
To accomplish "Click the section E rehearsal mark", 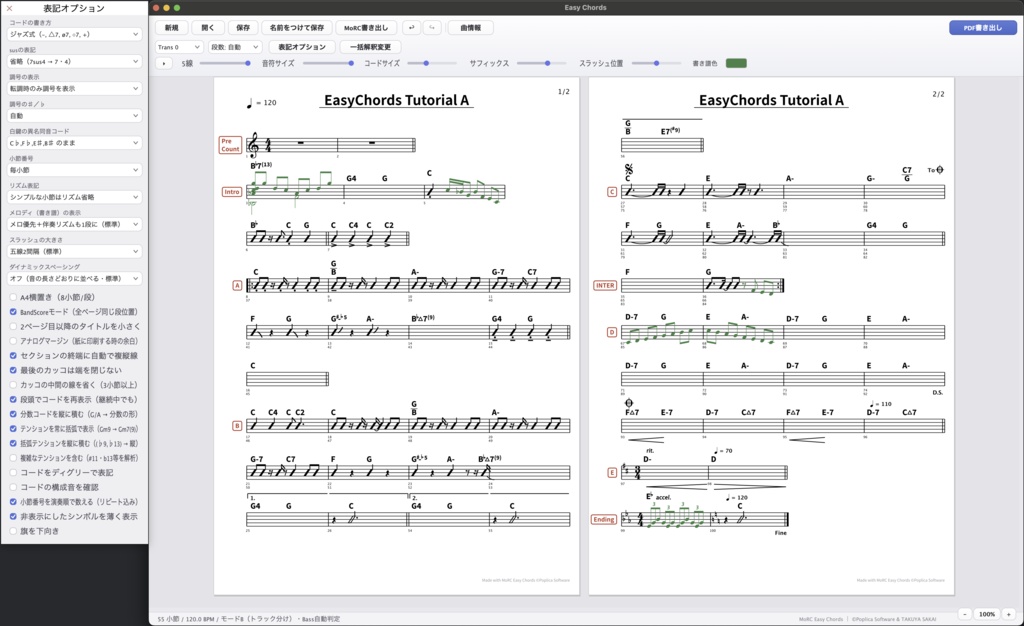I will [612, 473].
